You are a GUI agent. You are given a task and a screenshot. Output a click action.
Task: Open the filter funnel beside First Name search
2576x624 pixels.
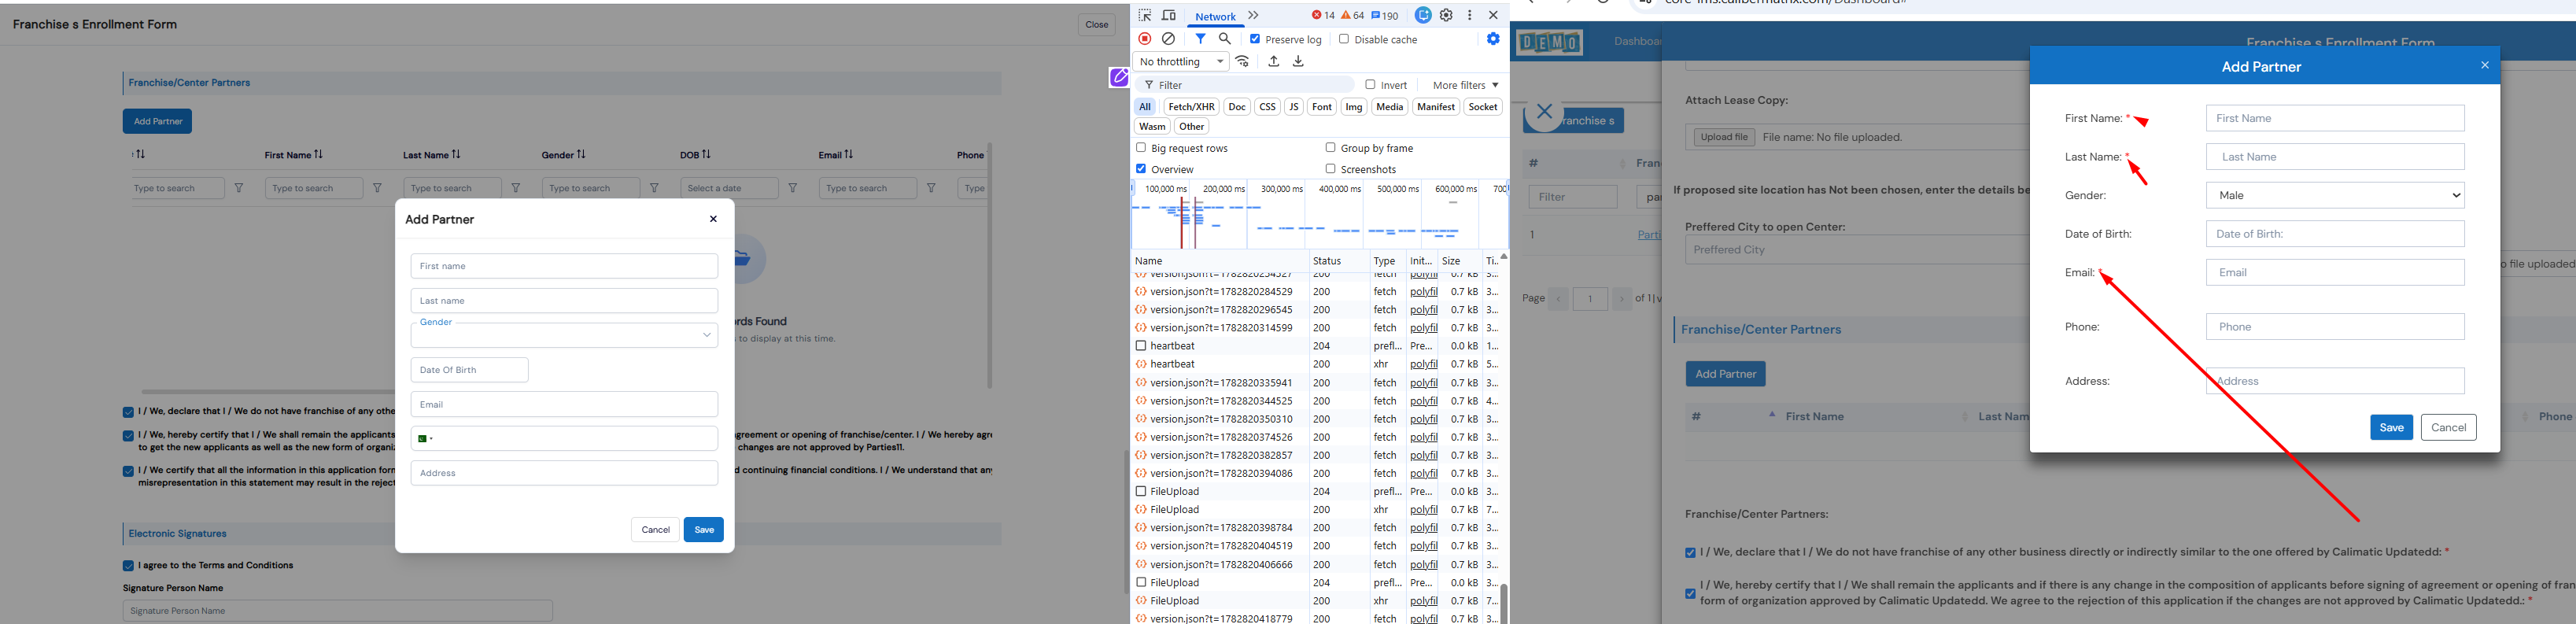click(378, 188)
